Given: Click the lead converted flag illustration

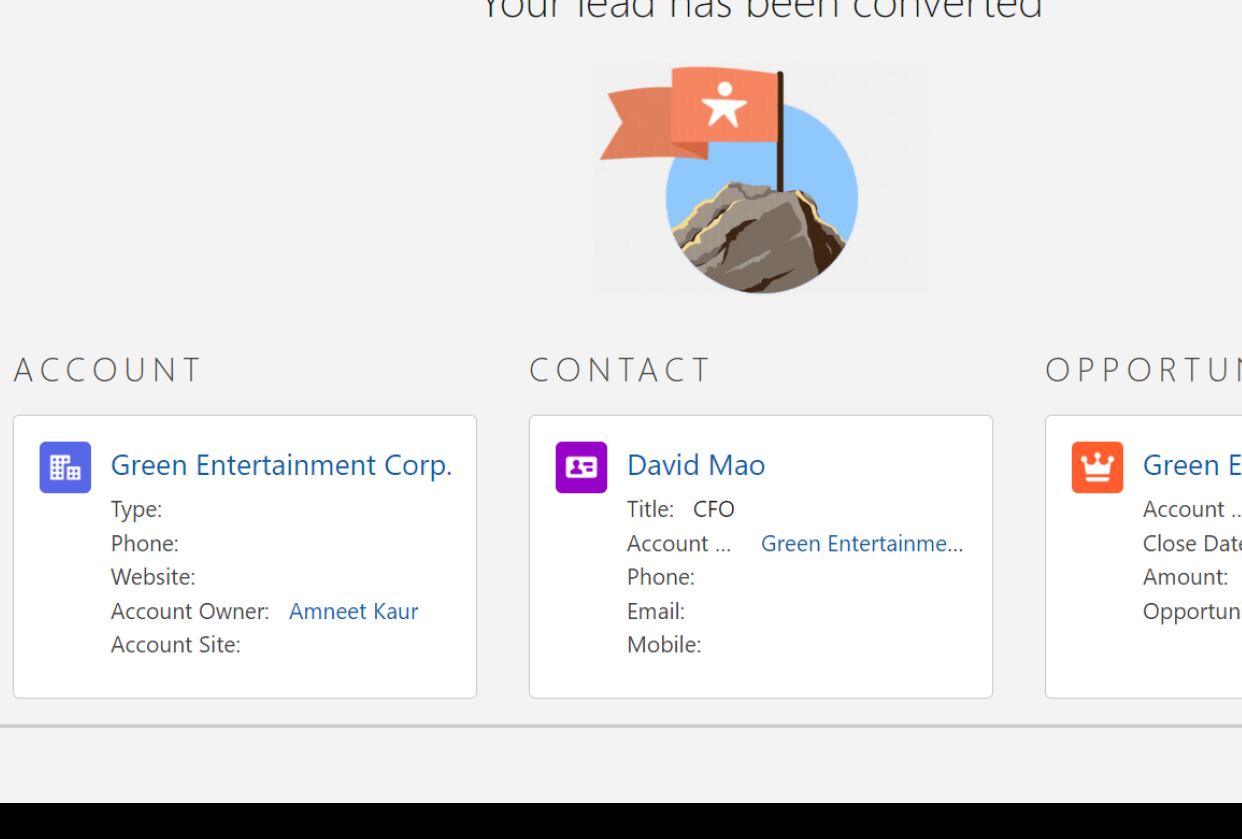Looking at the screenshot, I should pyautogui.click(x=760, y=178).
